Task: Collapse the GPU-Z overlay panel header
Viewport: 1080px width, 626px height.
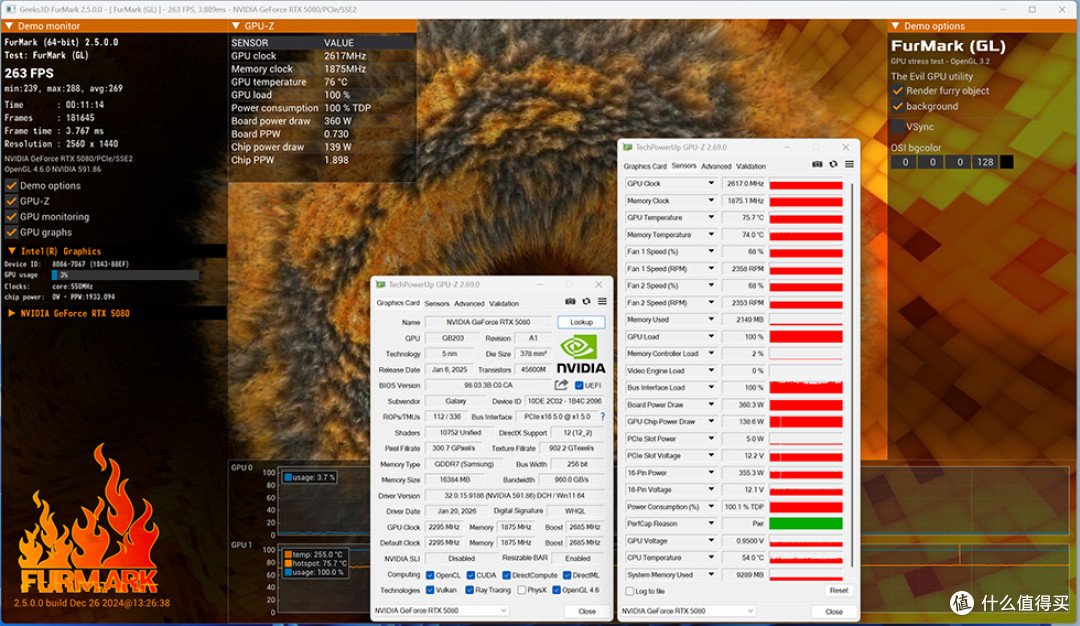Action: 236,26
